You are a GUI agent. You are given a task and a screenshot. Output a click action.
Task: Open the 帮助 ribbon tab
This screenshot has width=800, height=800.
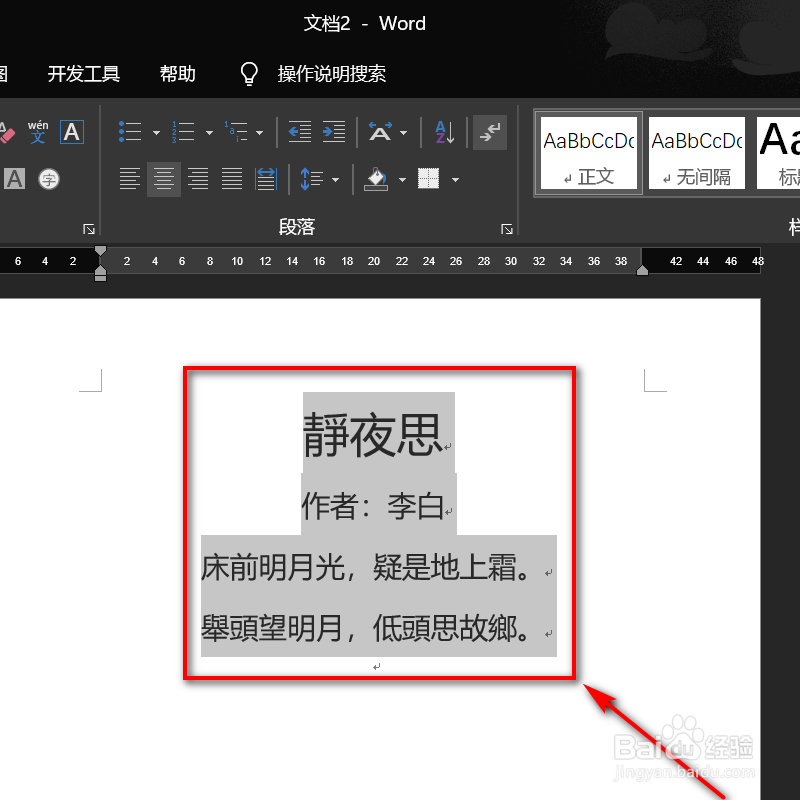click(x=177, y=73)
